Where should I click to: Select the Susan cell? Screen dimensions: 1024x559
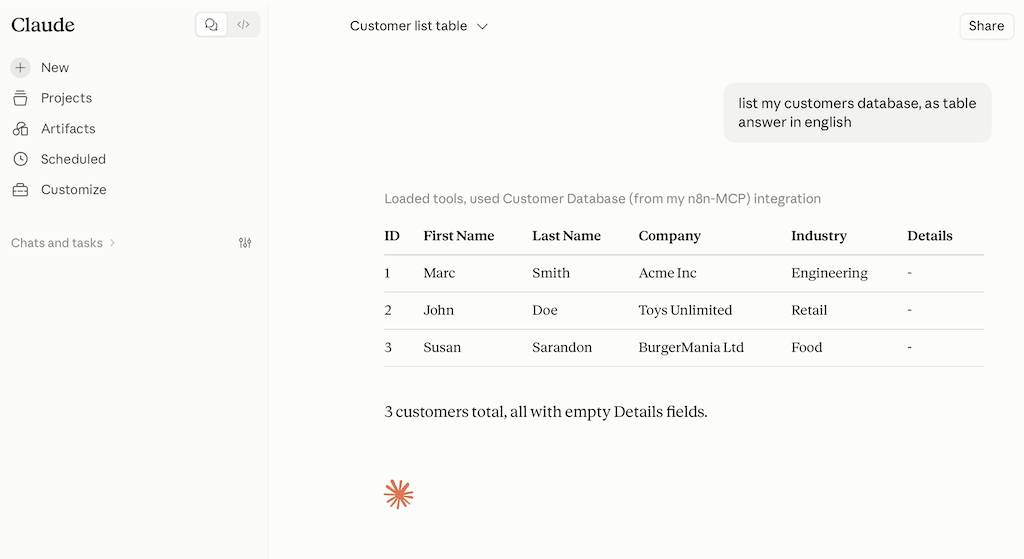(442, 347)
